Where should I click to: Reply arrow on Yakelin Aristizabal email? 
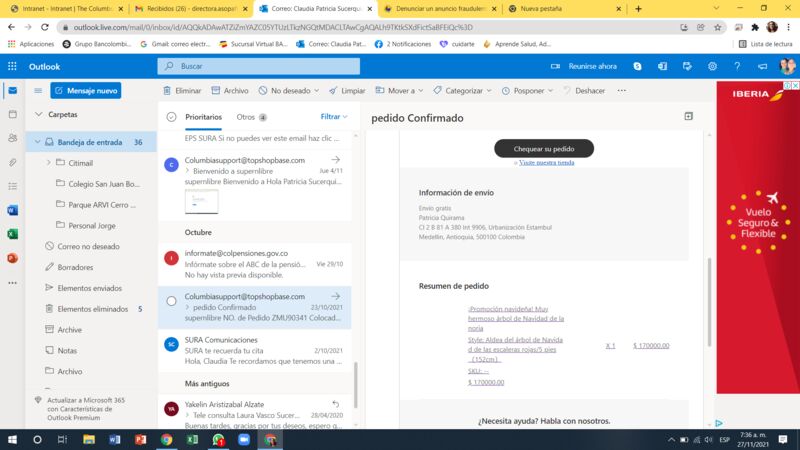pyautogui.click(x=335, y=404)
